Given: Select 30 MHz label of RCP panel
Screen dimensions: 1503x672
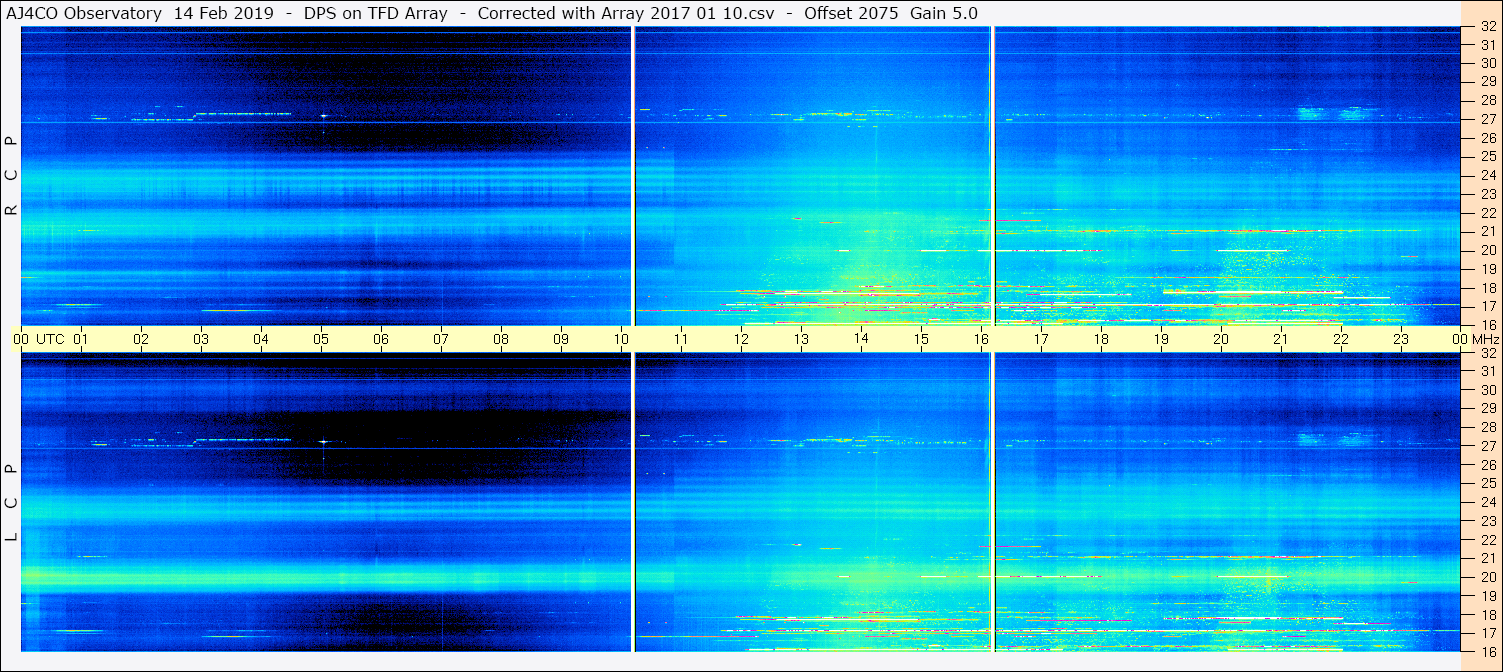Looking at the screenshot, I should [1488, 62].
